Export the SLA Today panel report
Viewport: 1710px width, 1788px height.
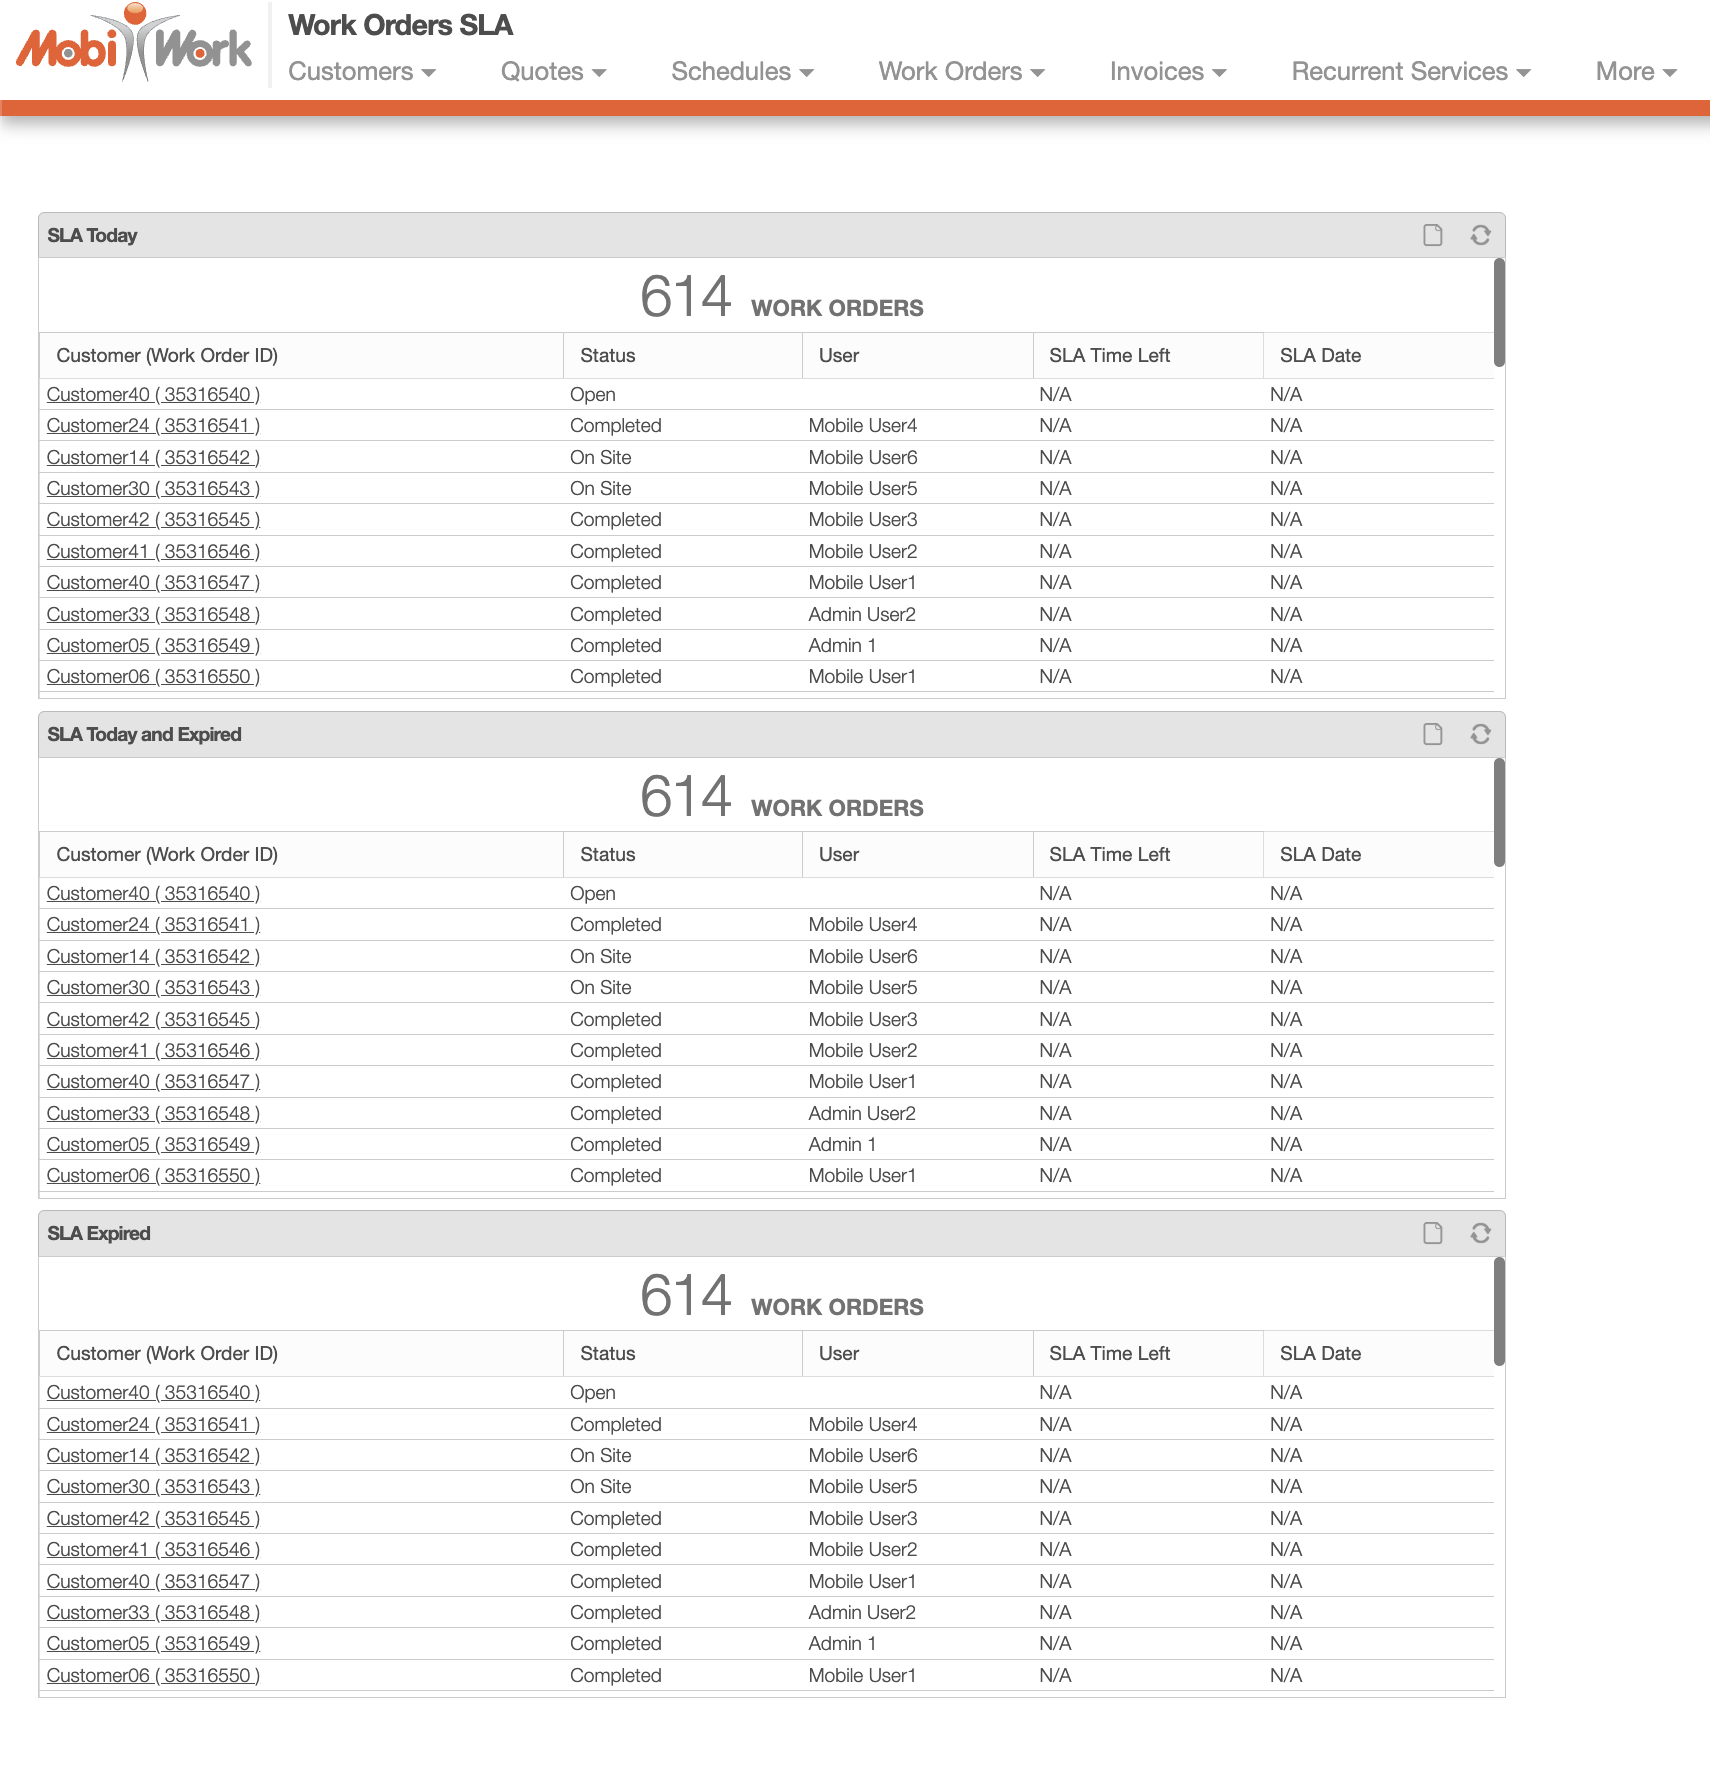(x=1432, y=235)
